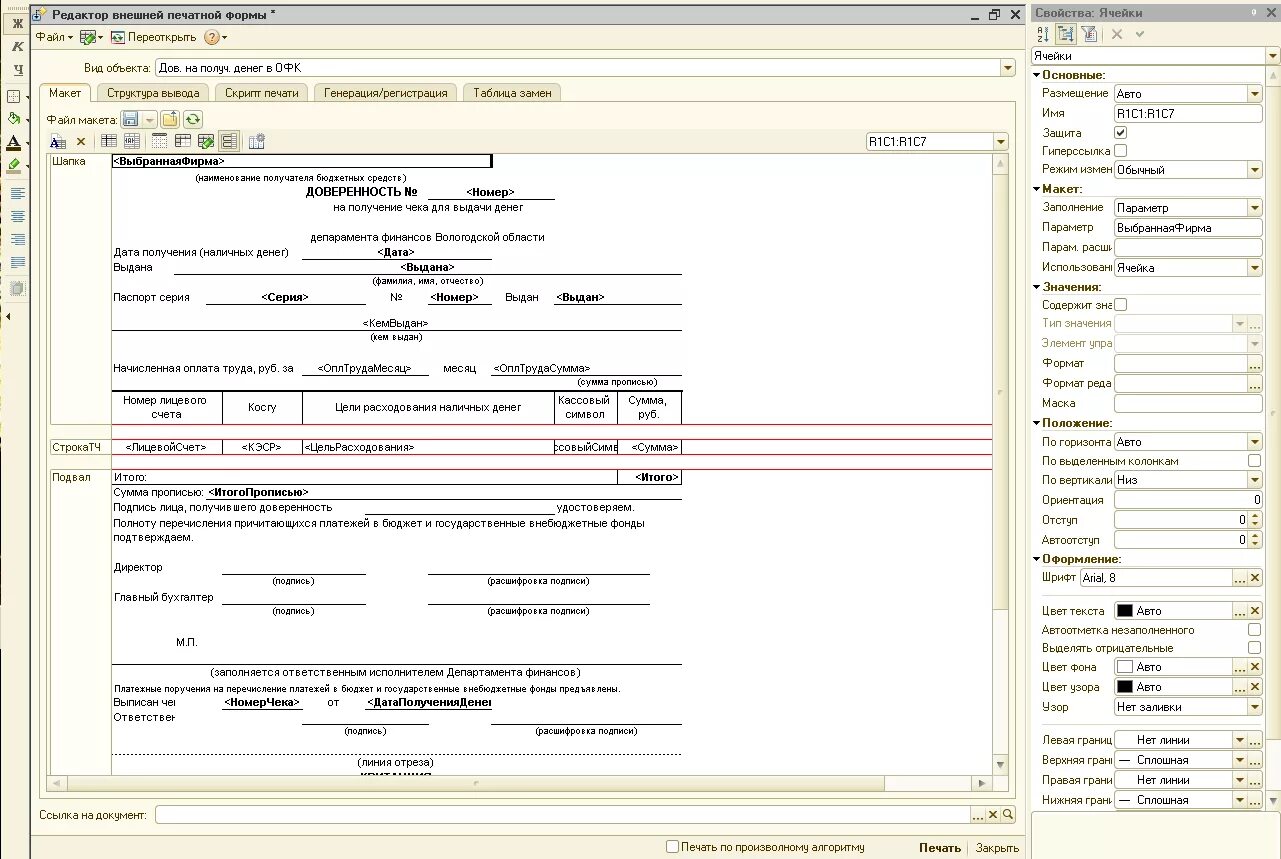The height and width of the screenshot is (859, 1281).
Task: Click the text color A icon
Action: point(14,142)
